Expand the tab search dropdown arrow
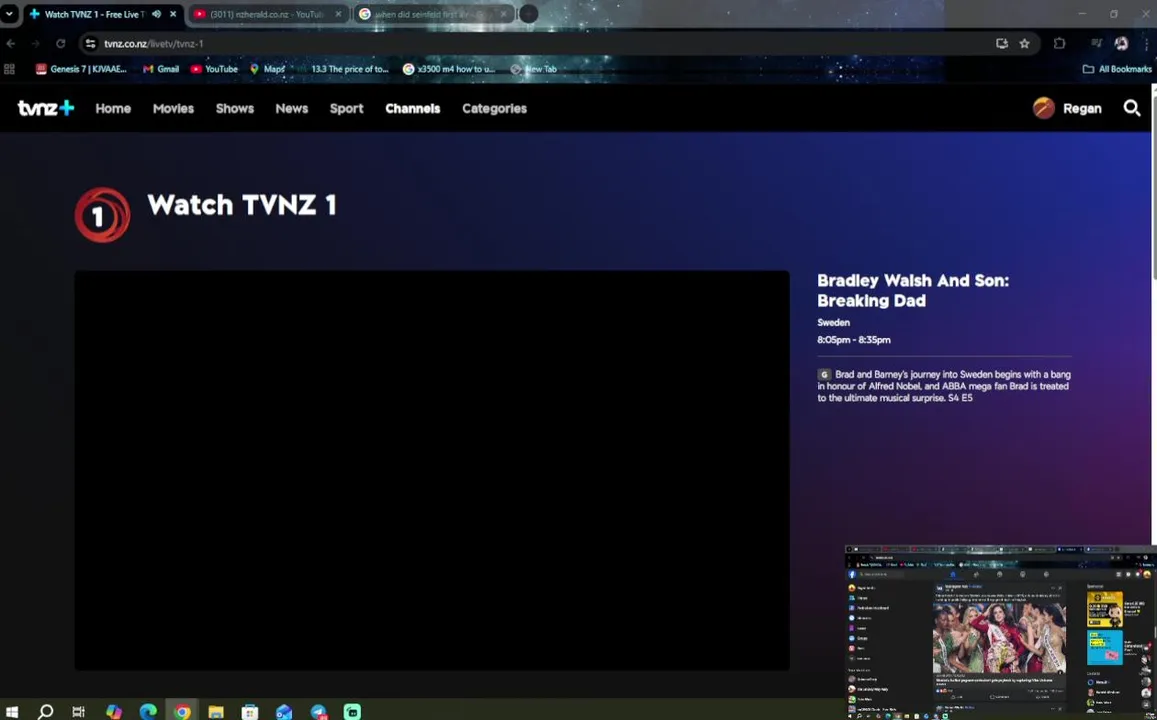This screenshot has height=720, width=1157. (9, 14)
